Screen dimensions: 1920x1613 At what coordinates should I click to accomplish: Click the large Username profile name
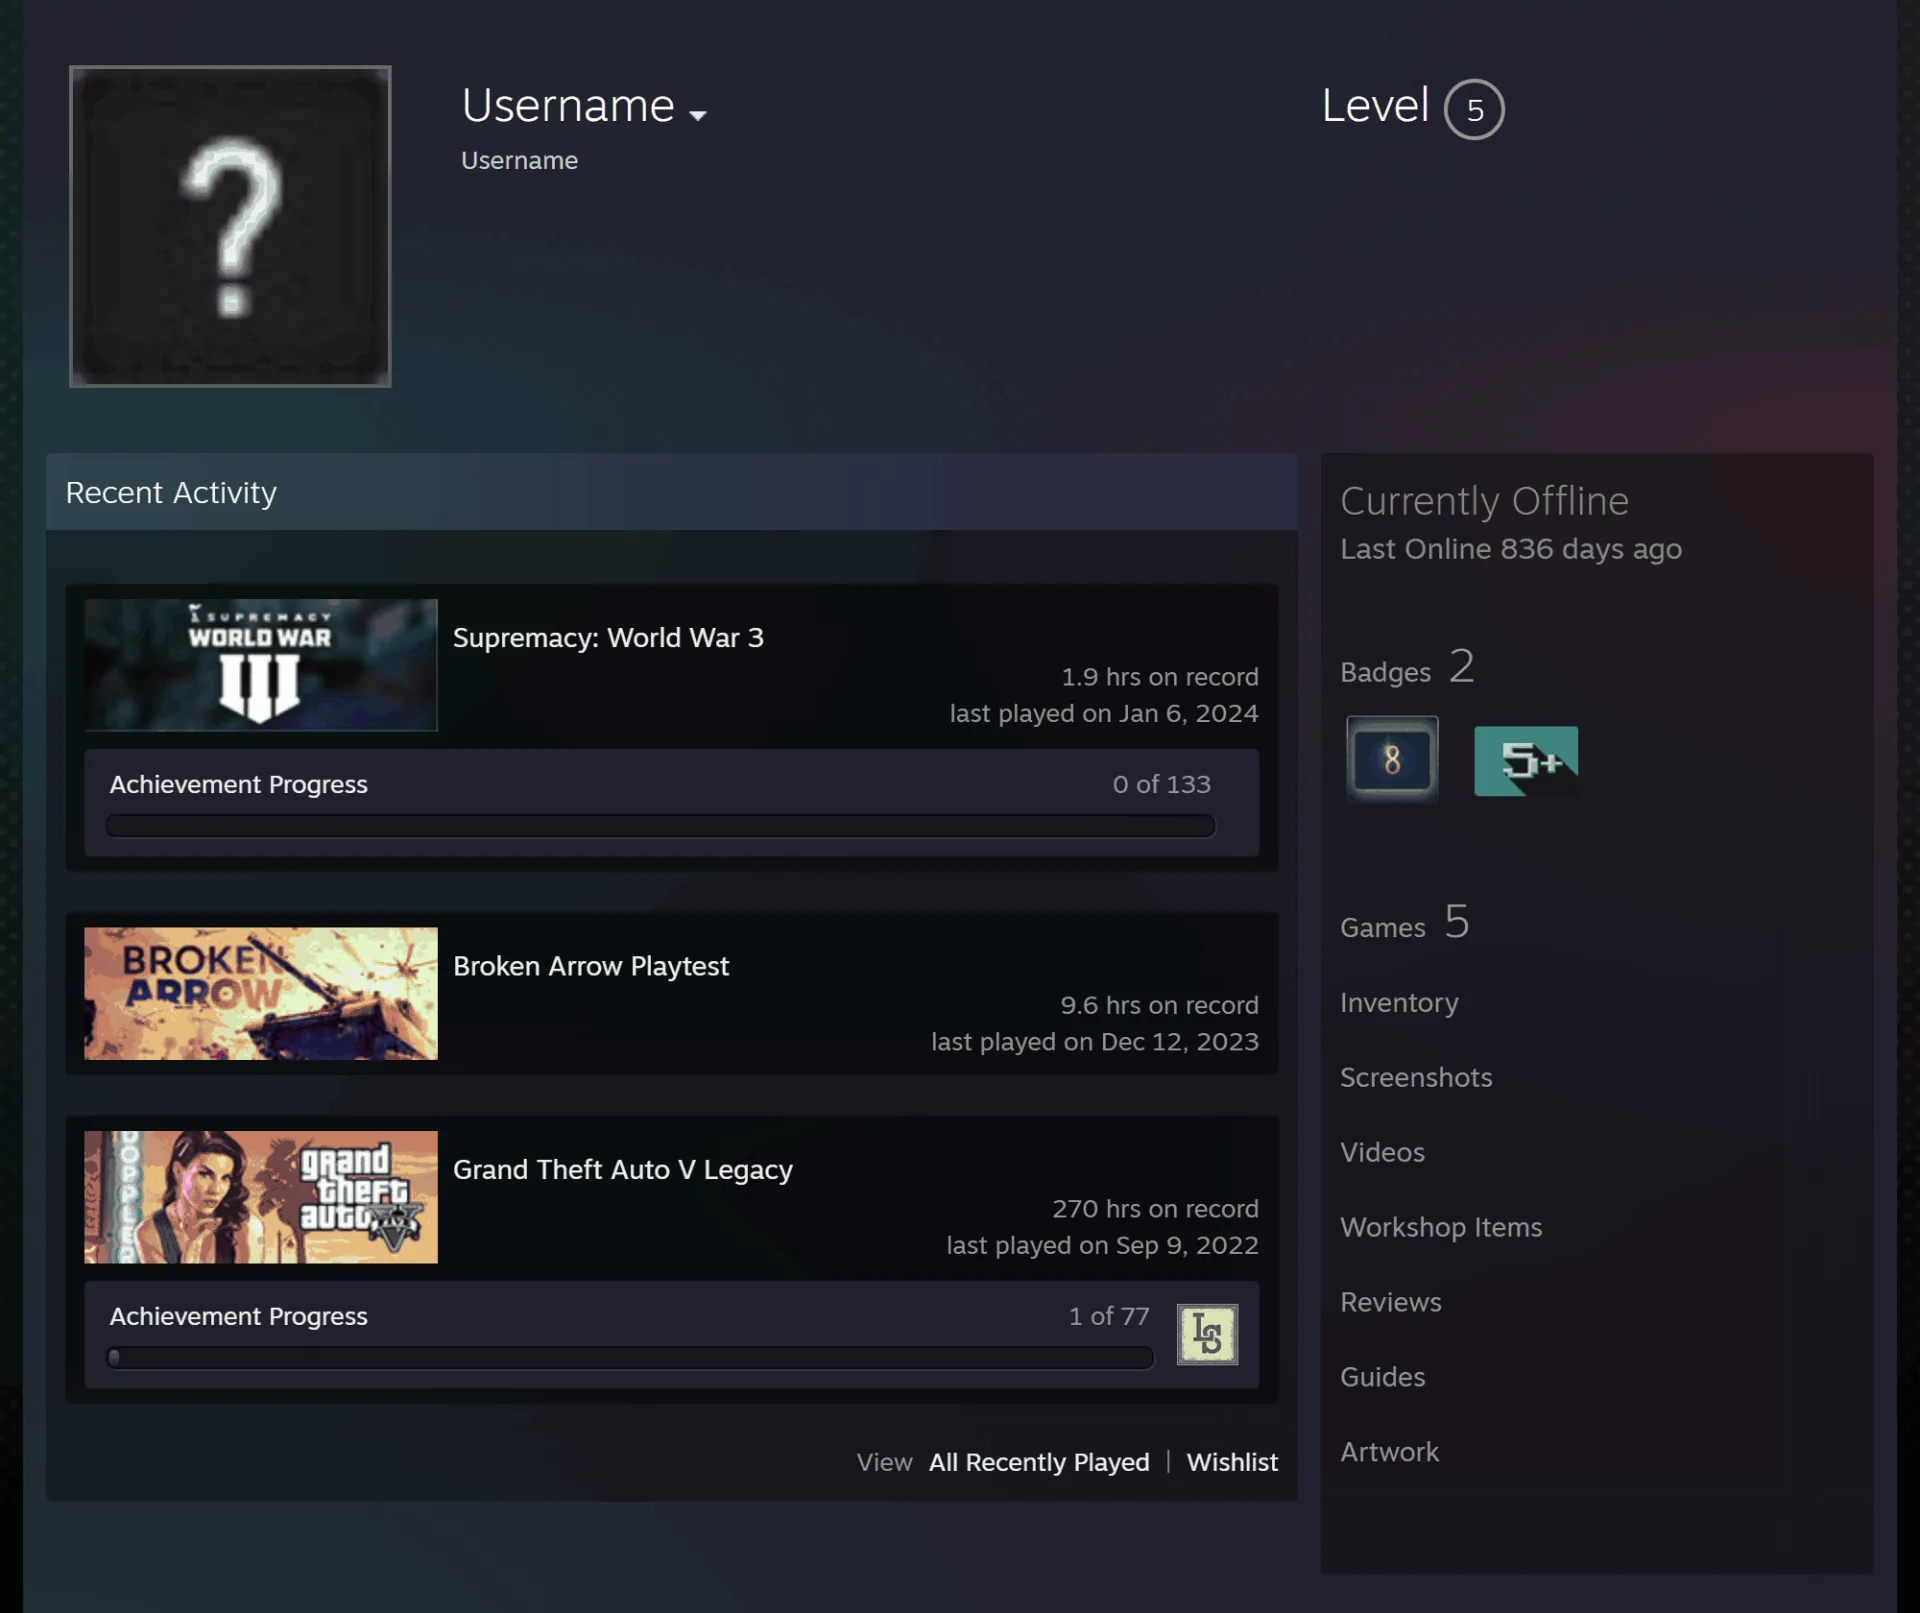click(x=568, y=106)
